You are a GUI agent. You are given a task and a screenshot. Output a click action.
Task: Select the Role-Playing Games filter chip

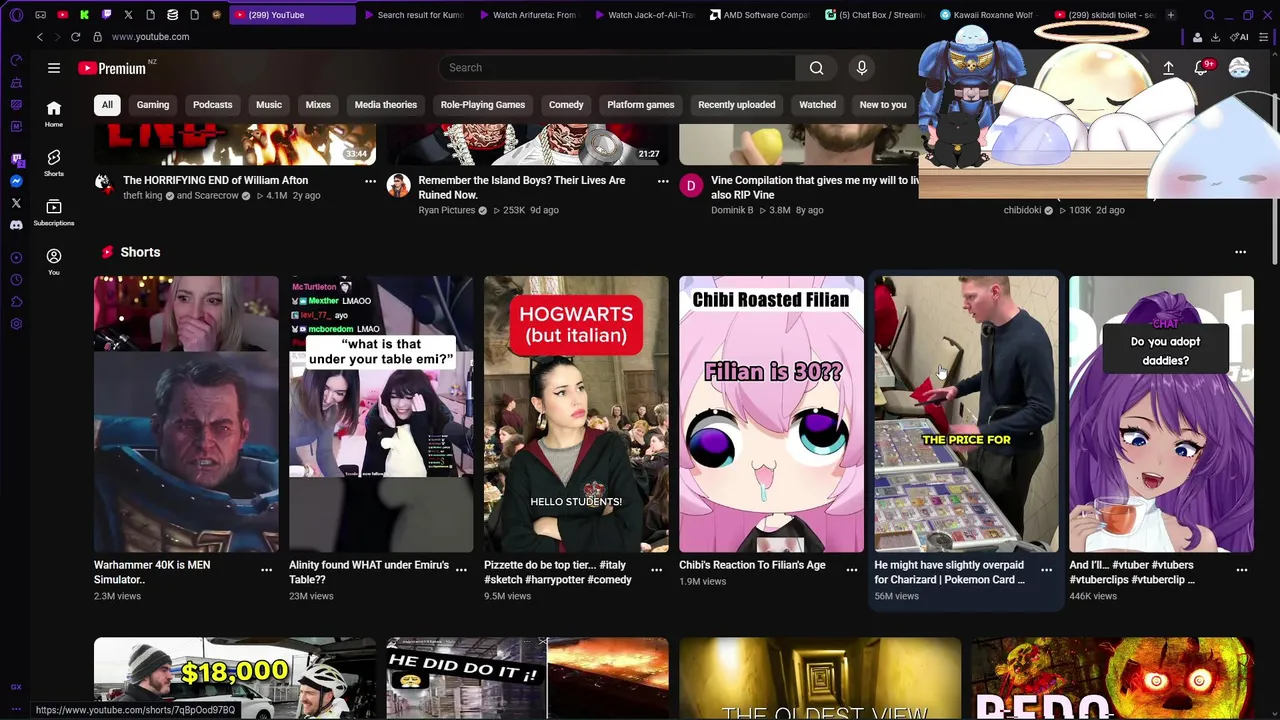pos(483,105)
